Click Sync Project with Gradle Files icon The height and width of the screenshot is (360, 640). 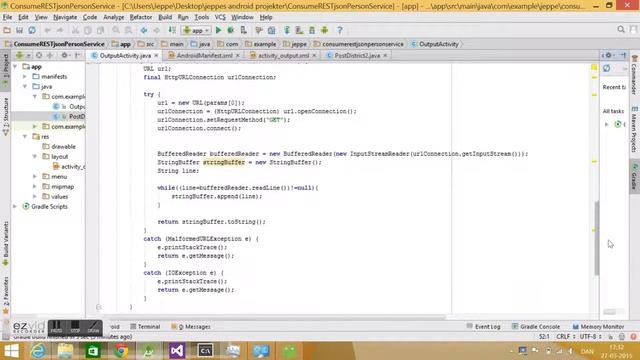click(287, 30)
